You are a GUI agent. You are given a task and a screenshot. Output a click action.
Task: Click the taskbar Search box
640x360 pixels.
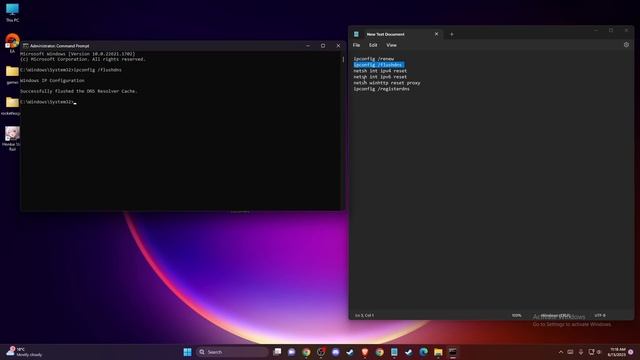coord(232,352)
